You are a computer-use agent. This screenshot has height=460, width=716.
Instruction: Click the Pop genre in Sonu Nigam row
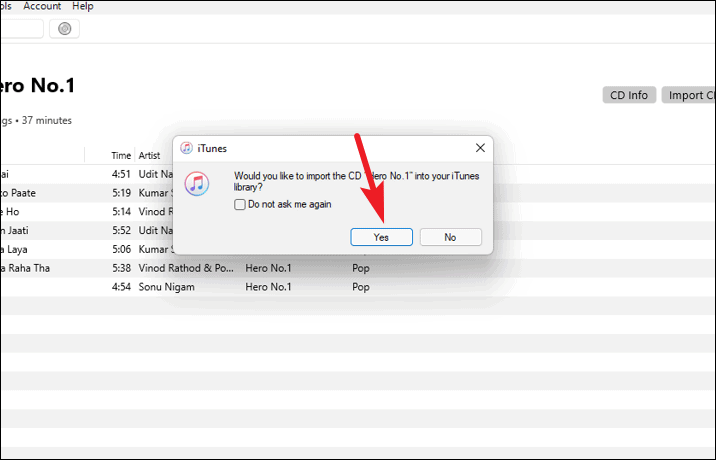(361, 287)
